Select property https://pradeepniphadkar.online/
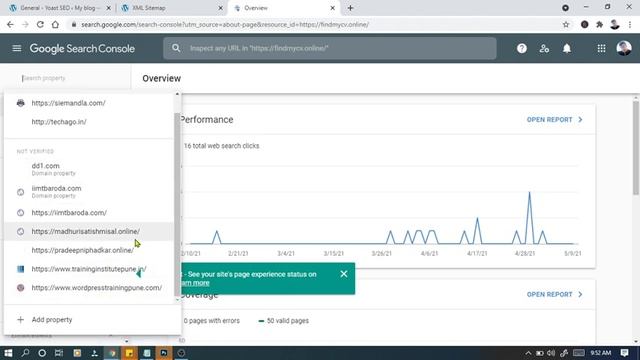640x360 pixels. tap(89, 250)
